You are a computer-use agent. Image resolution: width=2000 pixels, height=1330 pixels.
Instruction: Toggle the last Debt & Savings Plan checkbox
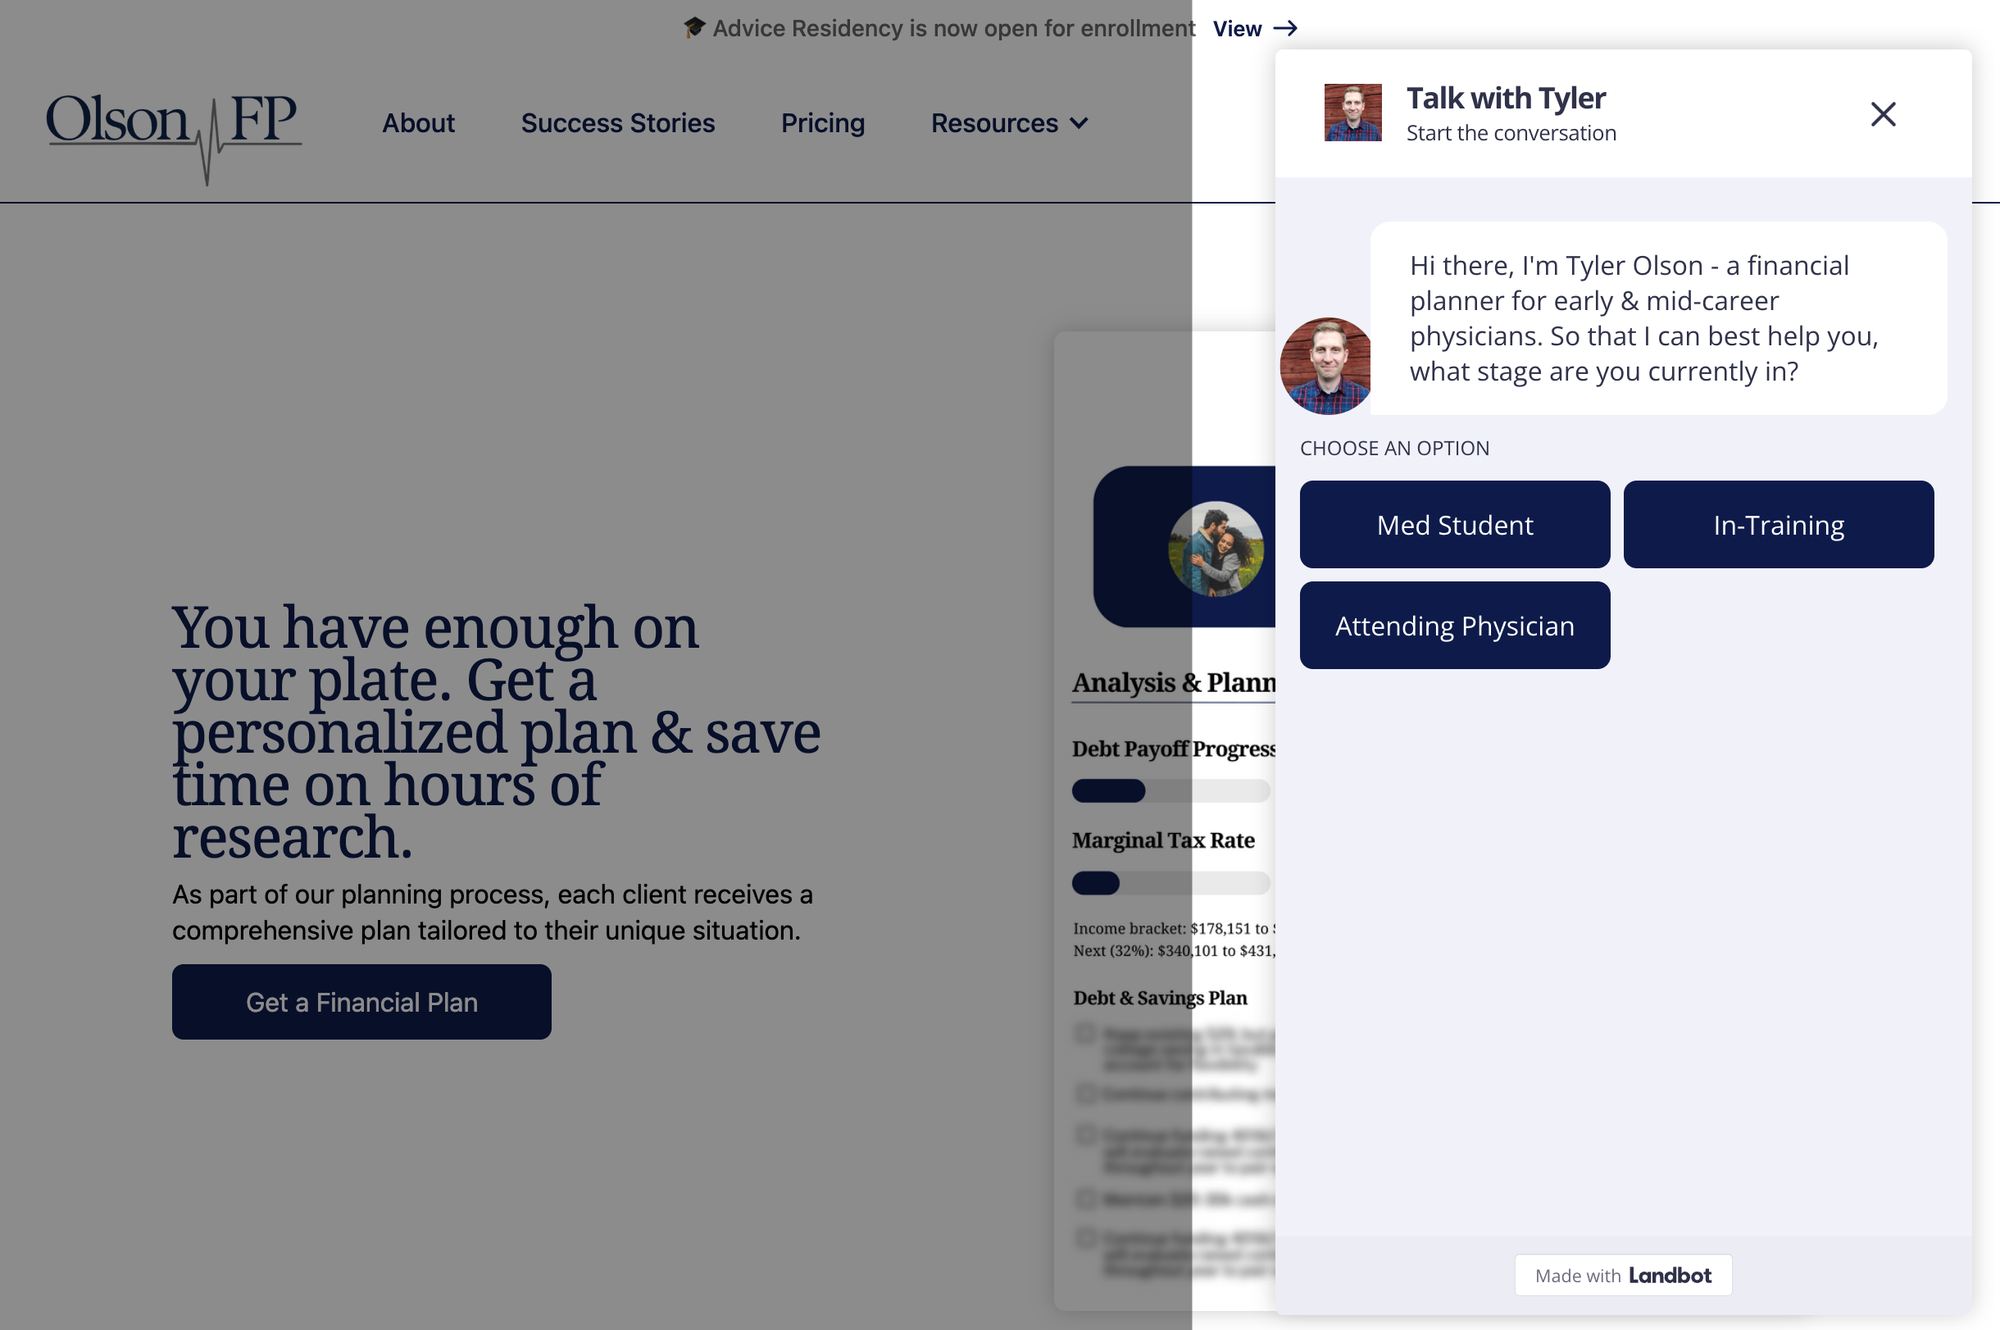pyautogui.click(x=1085, y=1238)
